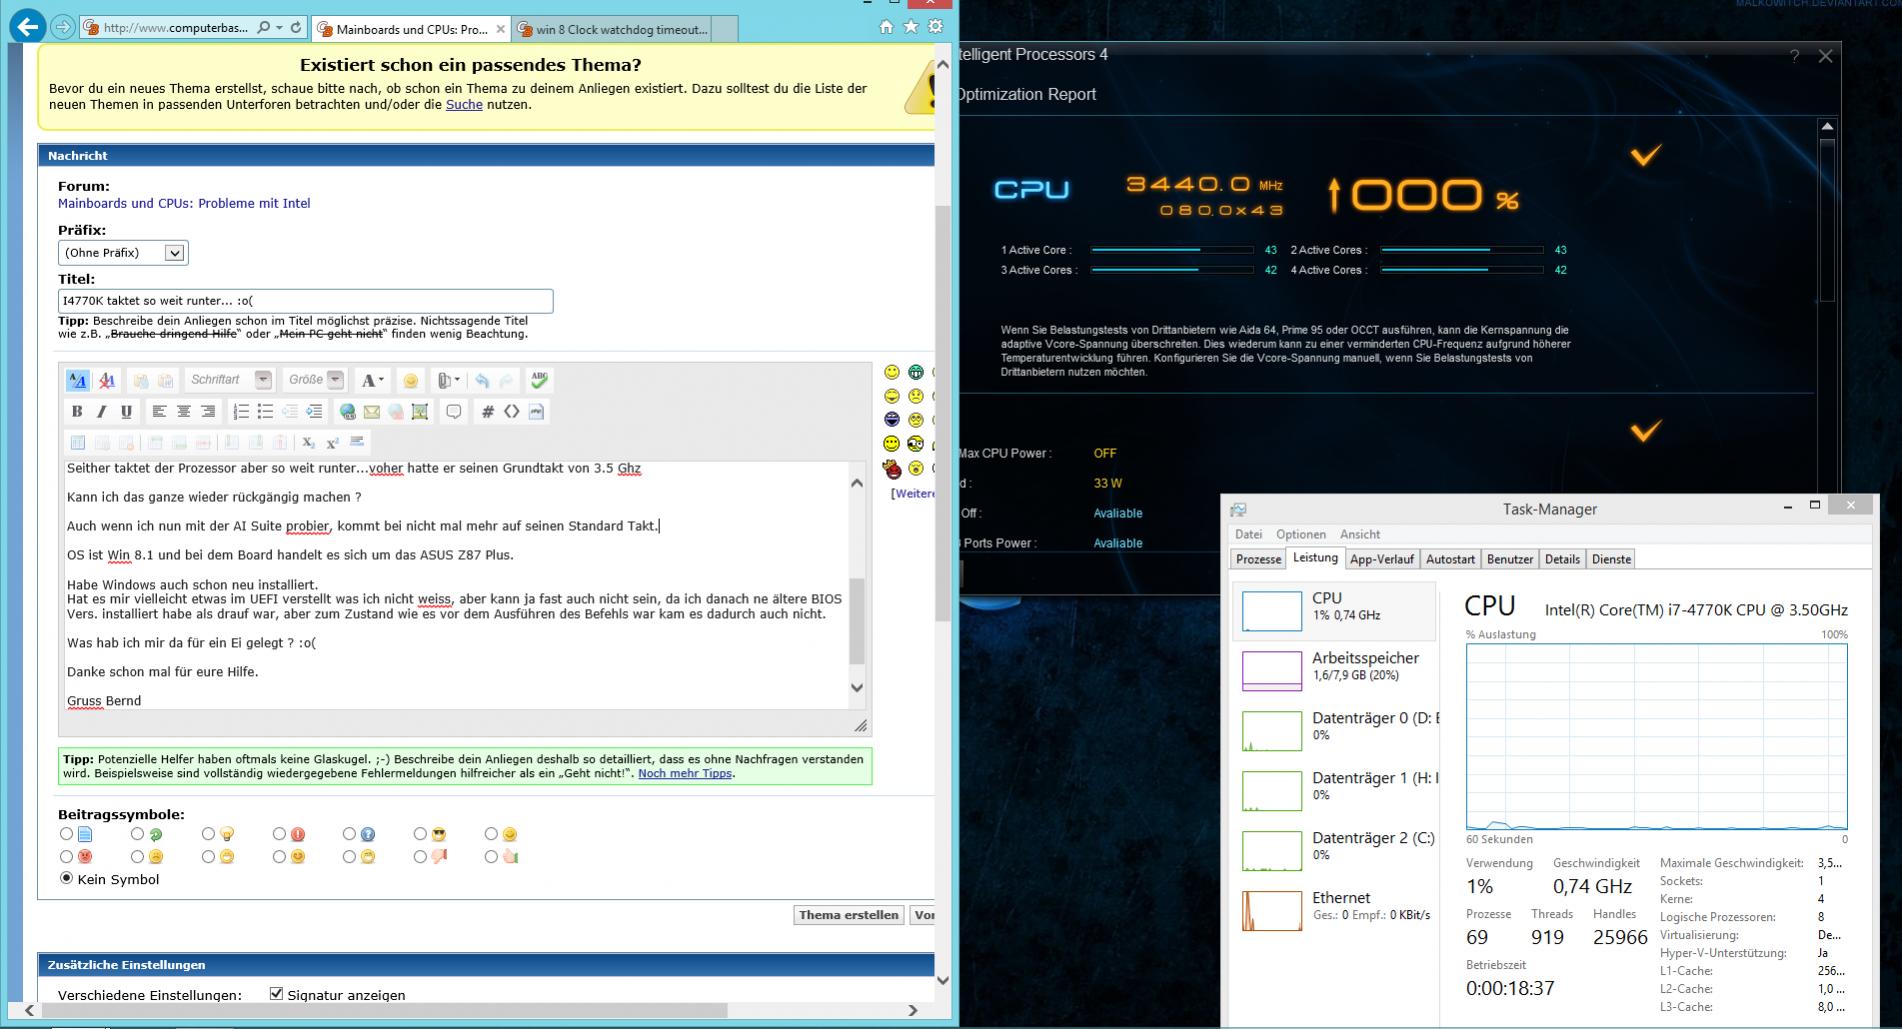Wrap selection in code tags with hash icon

pos(487,411)
